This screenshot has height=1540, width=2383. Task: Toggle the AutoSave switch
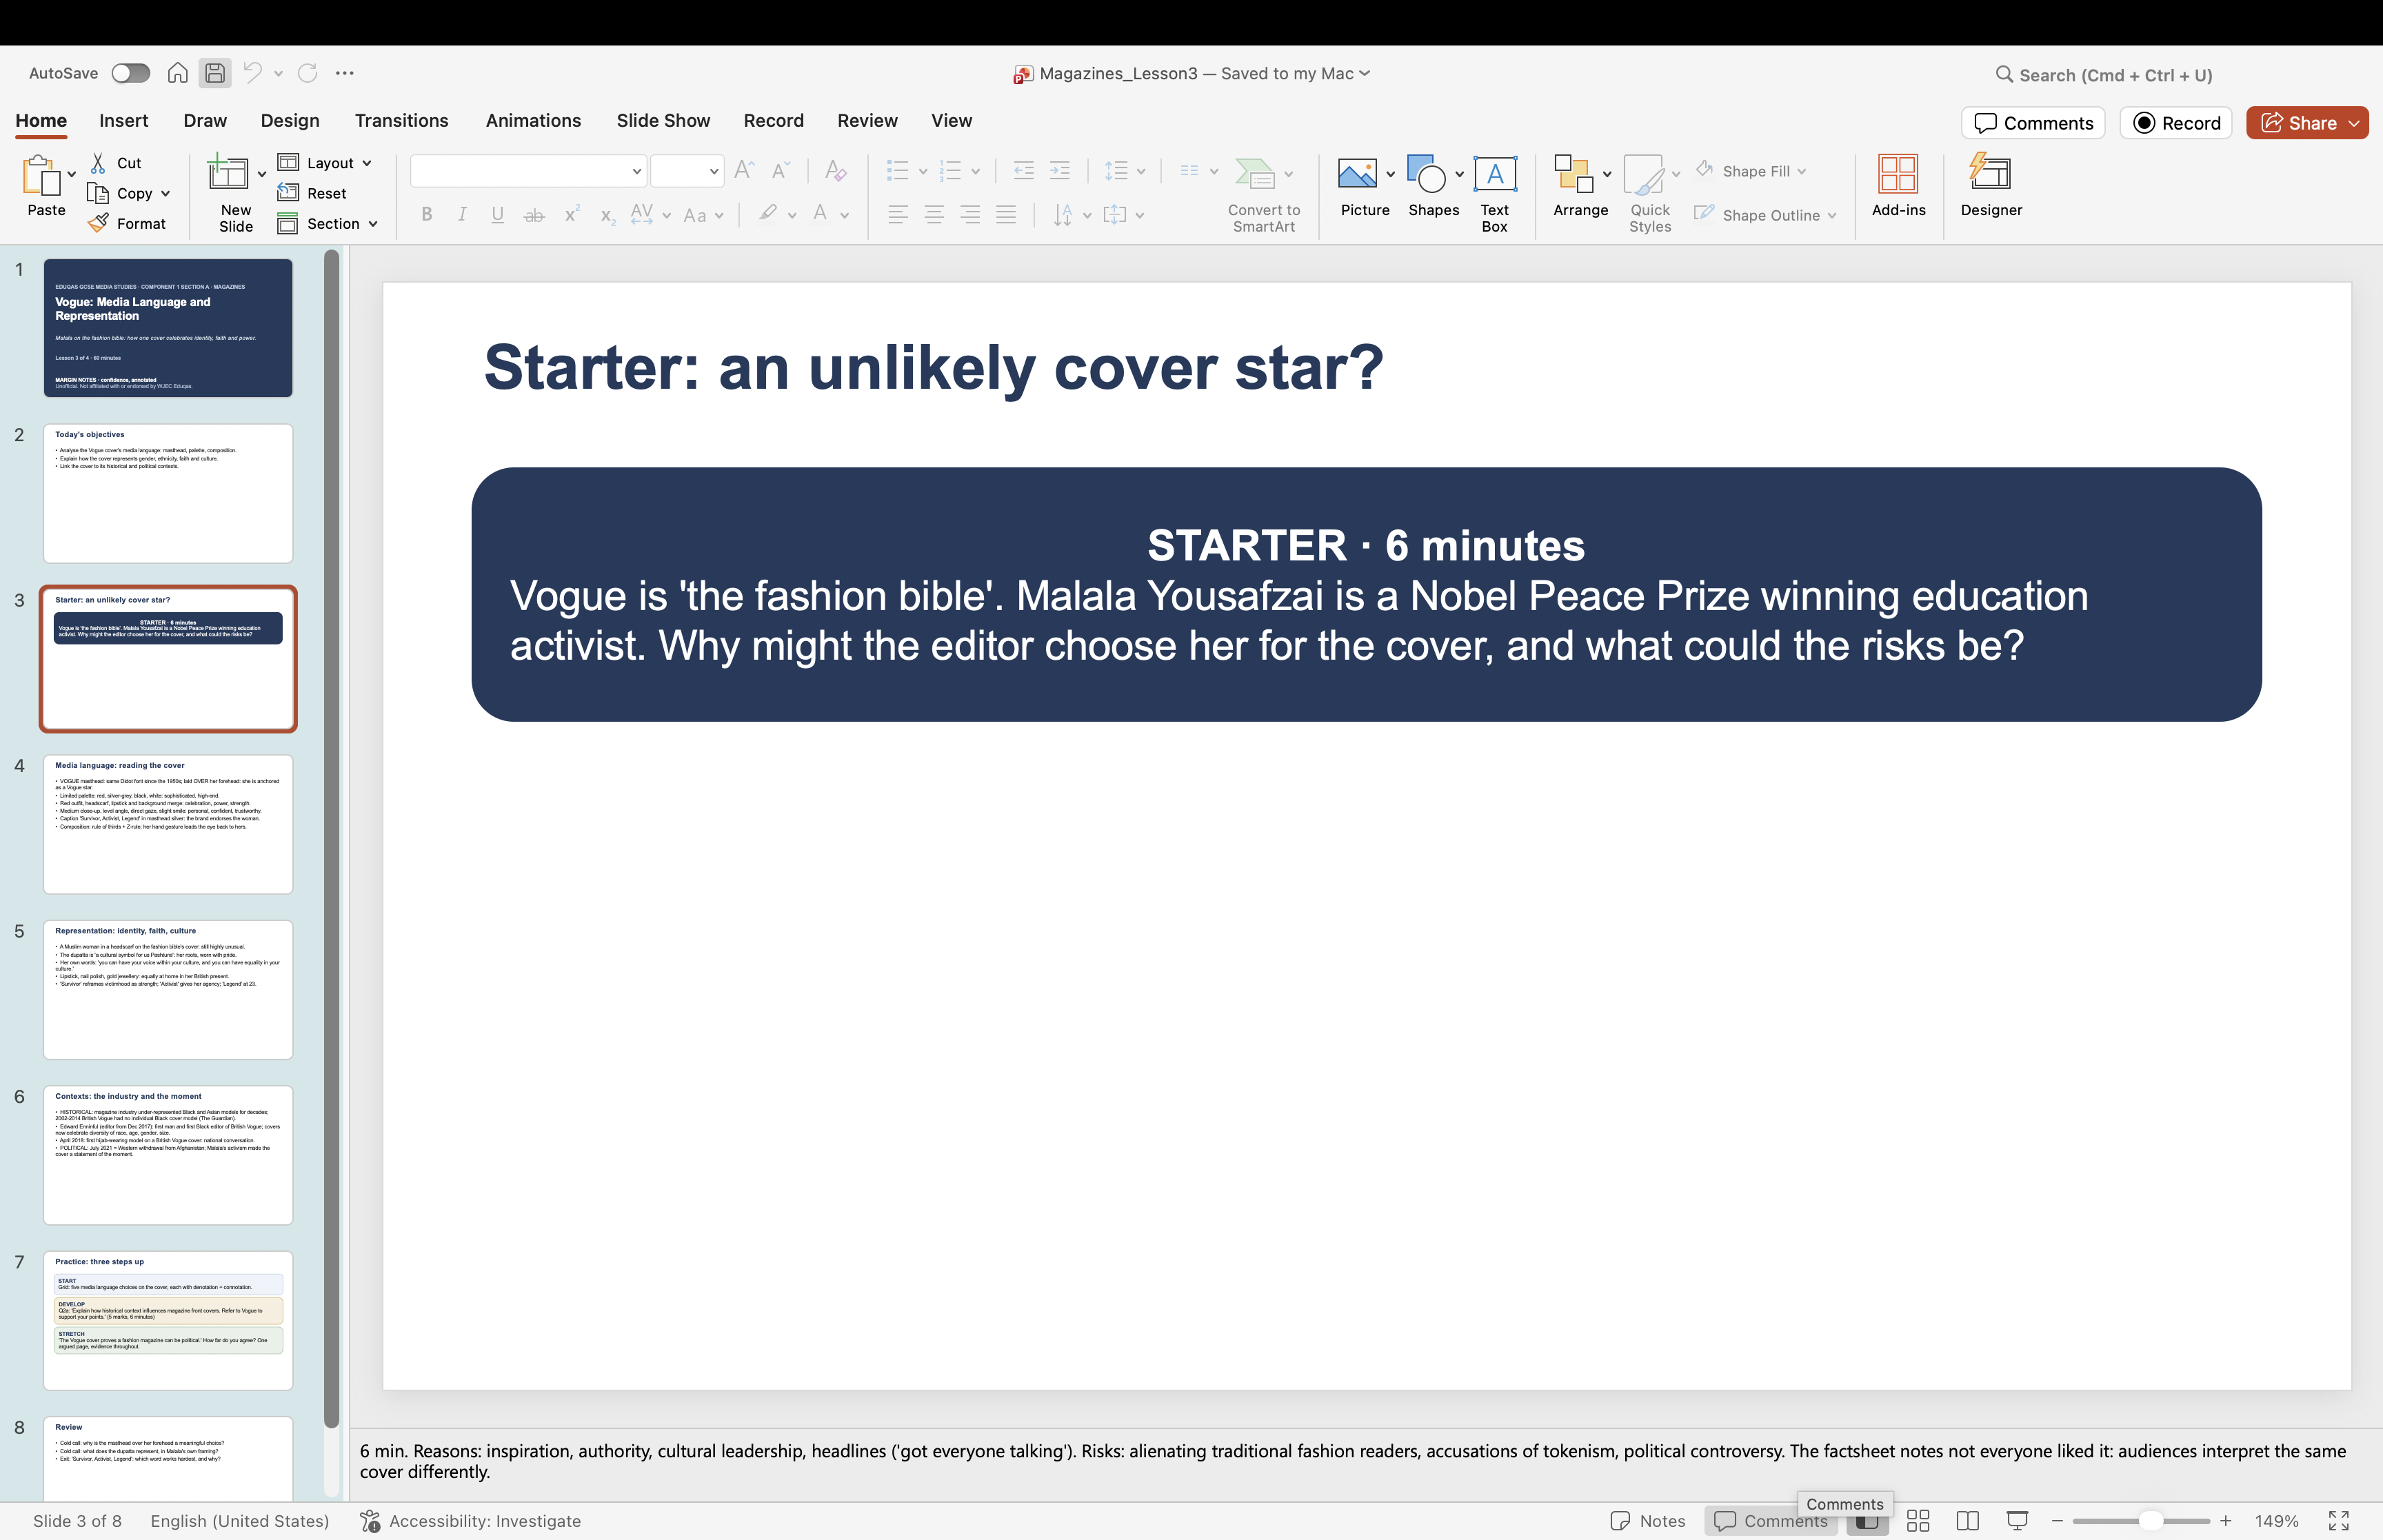[x=130, y=73]
